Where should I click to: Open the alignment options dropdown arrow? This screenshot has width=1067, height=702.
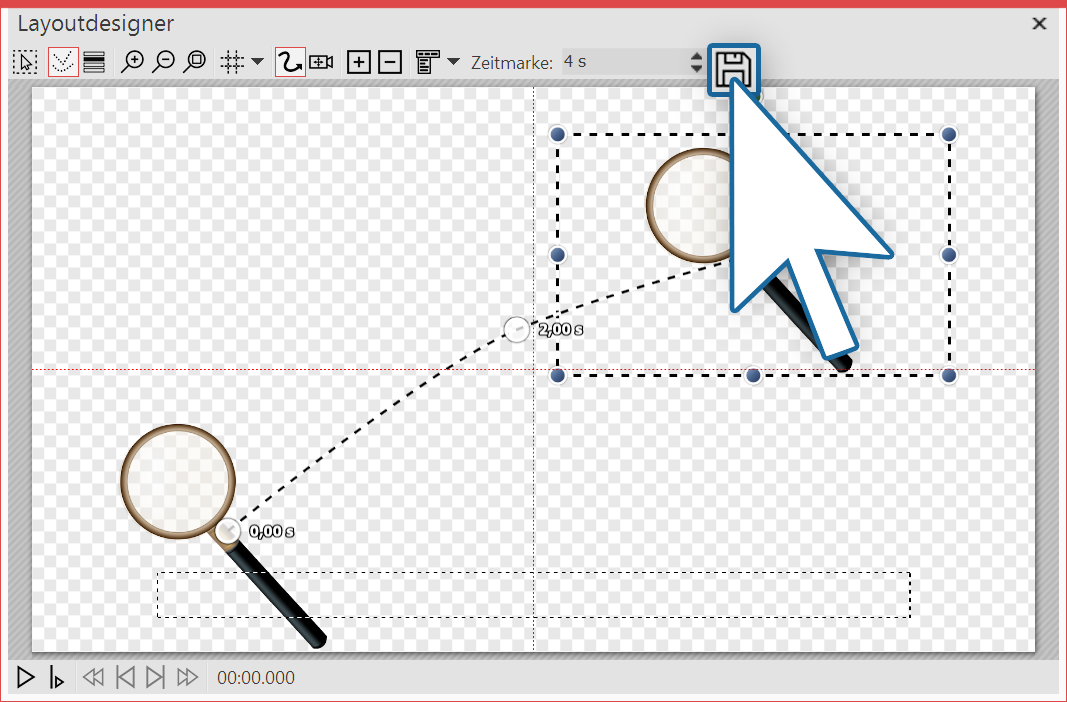(x=453, y=62)
